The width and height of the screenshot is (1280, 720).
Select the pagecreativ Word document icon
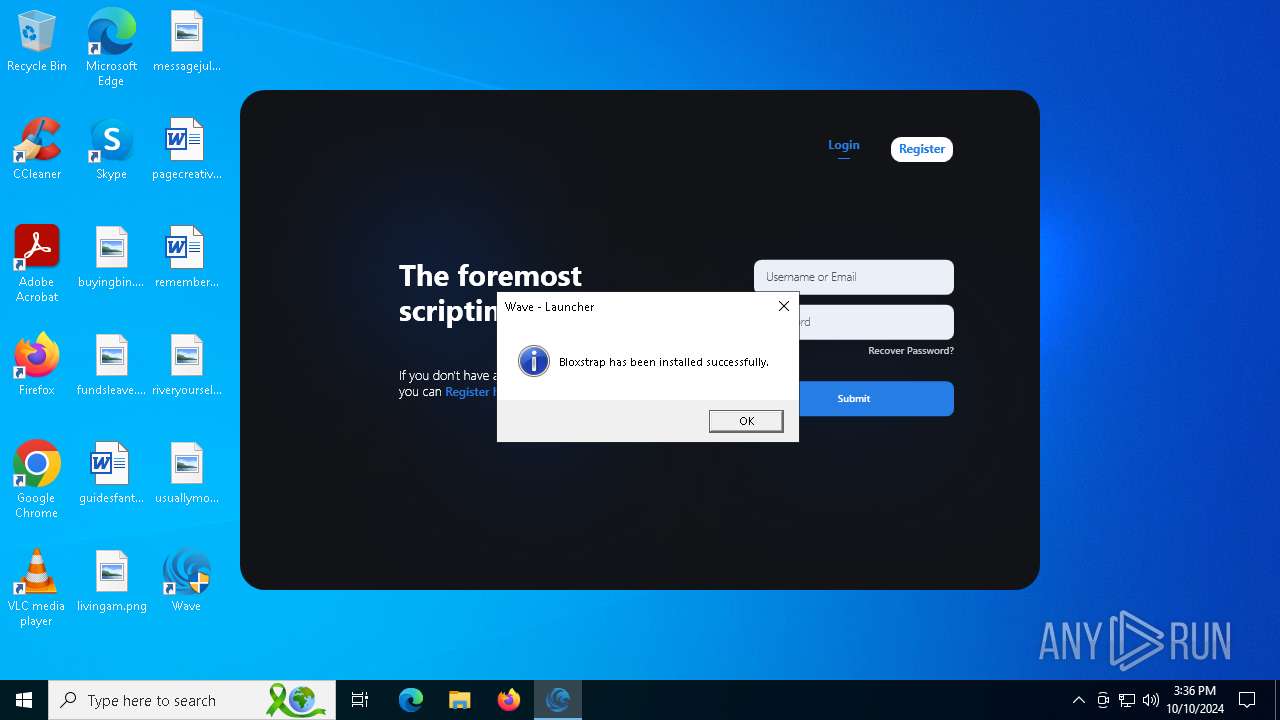186,150
